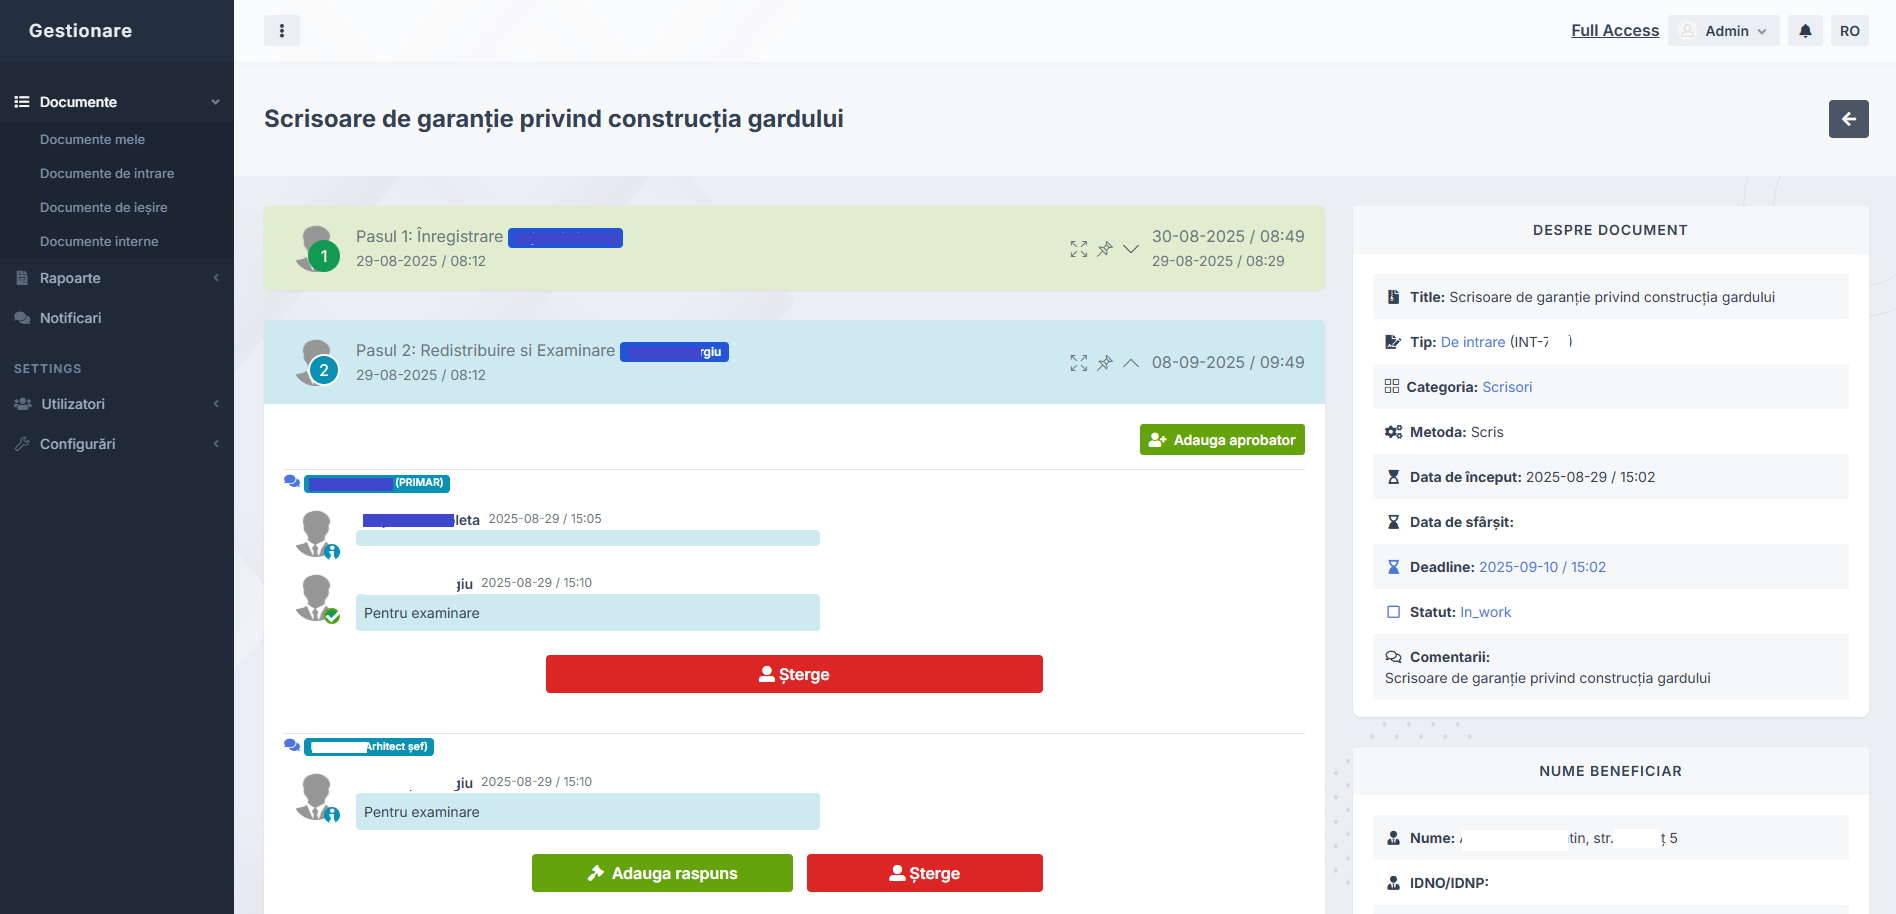Collapse the Pasul 2 step chevron
This screenshot has height=914, width=1896.
[1131, 363]
